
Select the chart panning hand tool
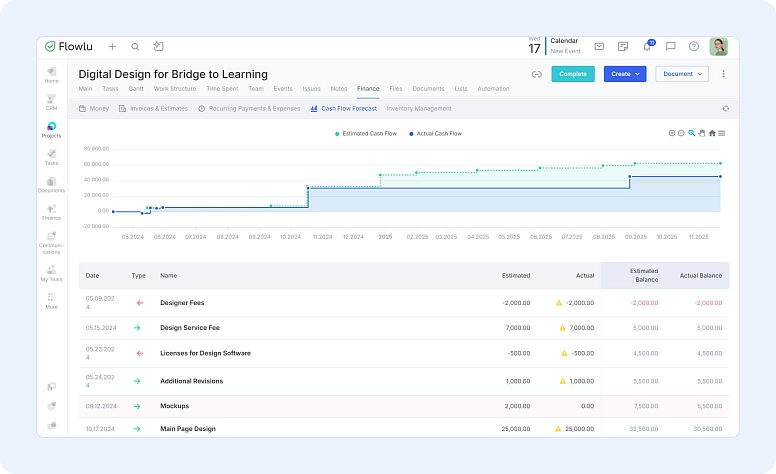tap(701, 133)
